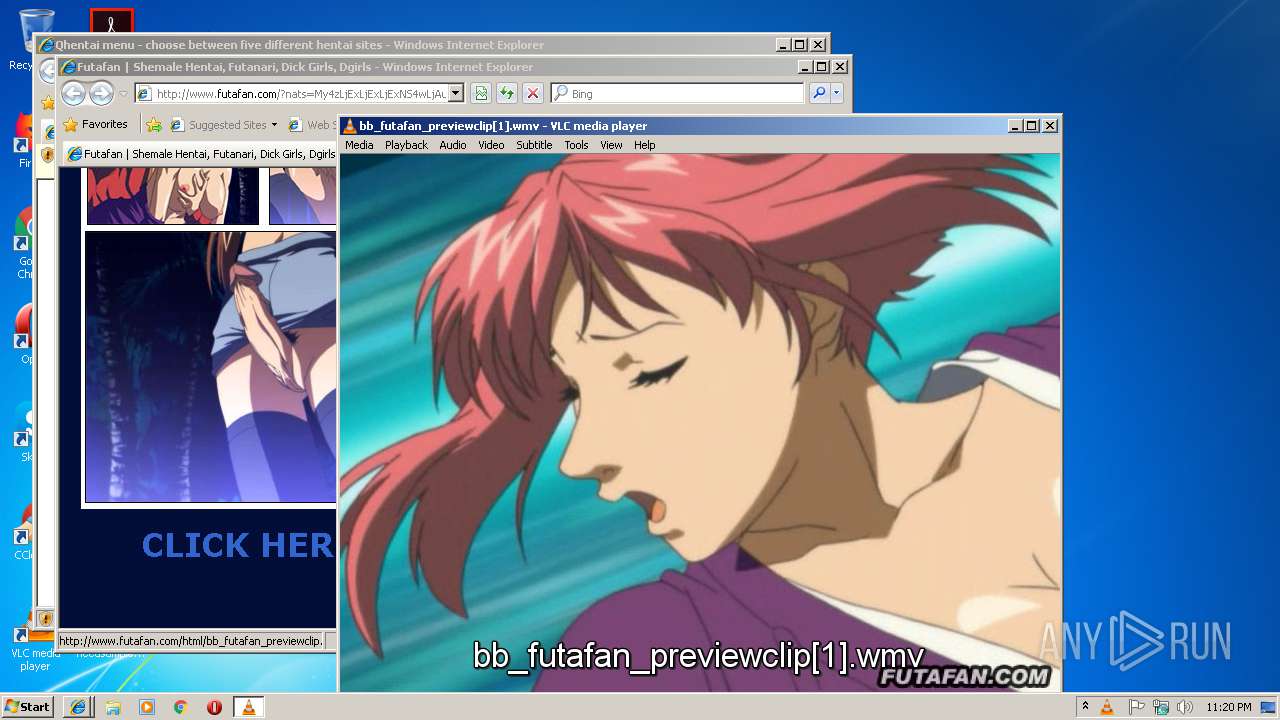Click the CLICK HERE banner link

(238, 544)
